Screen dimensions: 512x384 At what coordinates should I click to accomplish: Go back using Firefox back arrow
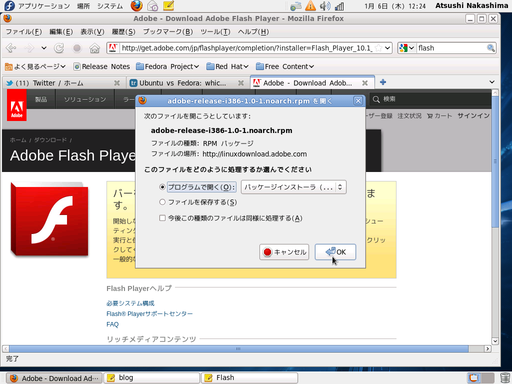11,48
